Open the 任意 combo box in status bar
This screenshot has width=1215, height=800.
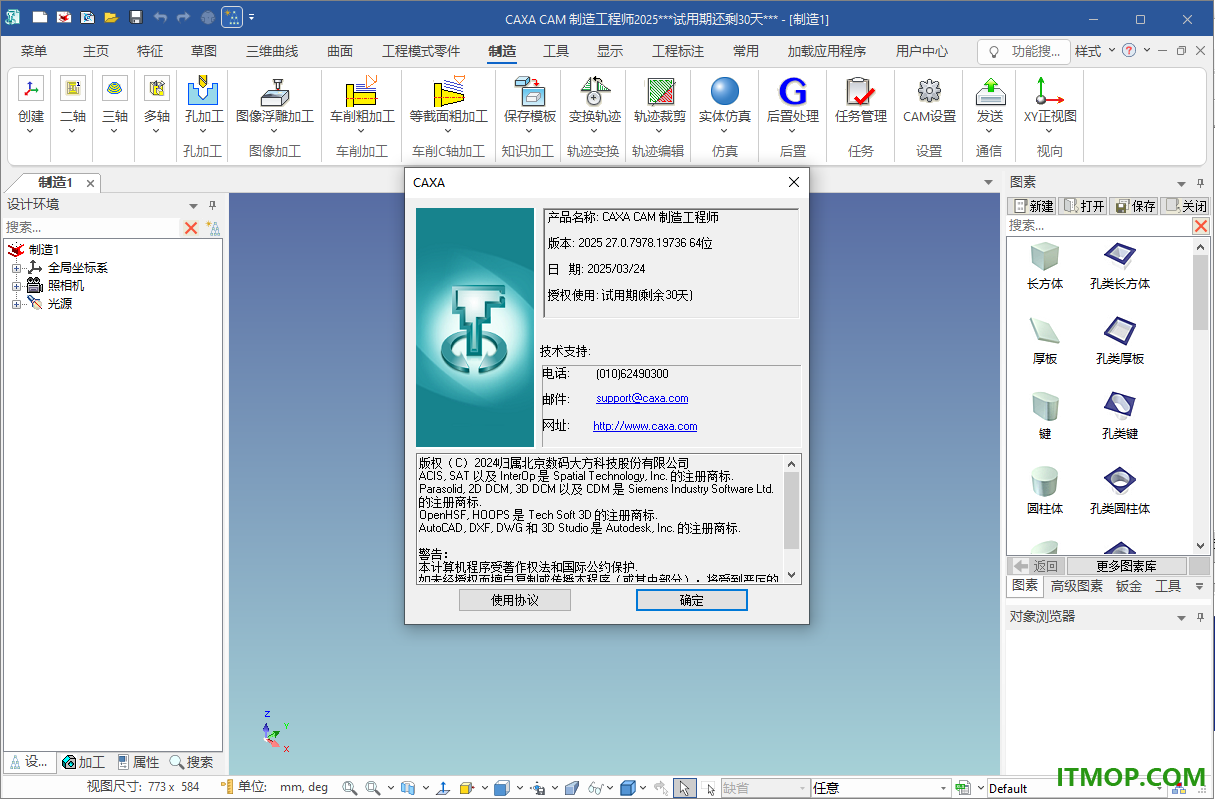click(879, 788)
